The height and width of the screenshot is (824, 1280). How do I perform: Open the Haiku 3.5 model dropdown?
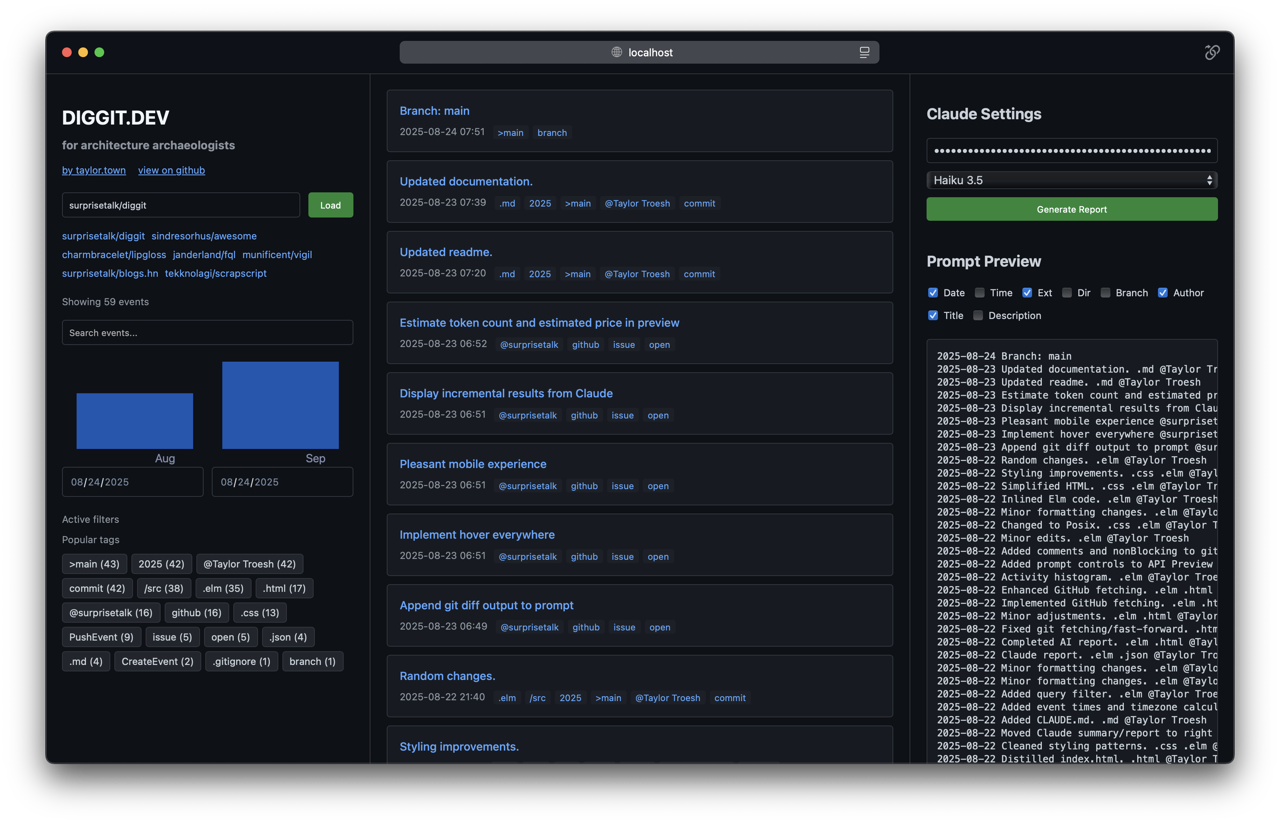(x=1071, y=180)
